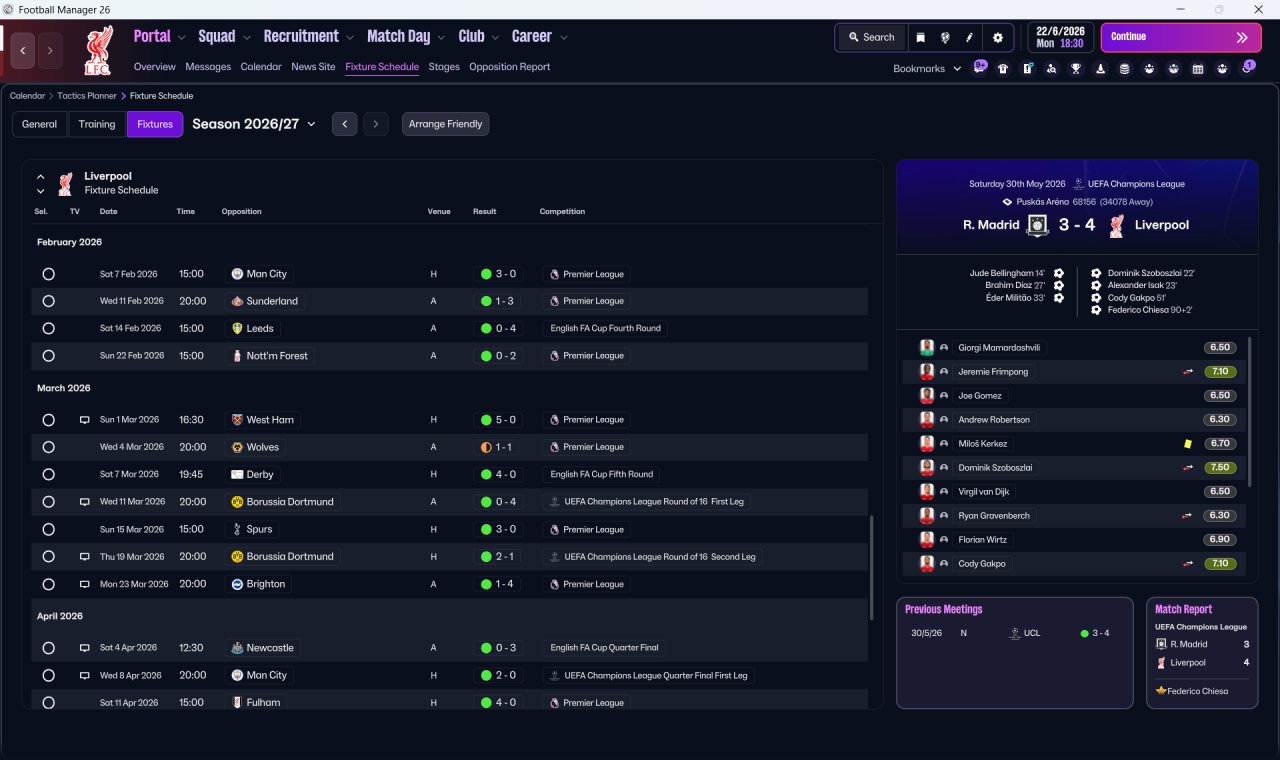Switch to the Training tab

[97, 124]
